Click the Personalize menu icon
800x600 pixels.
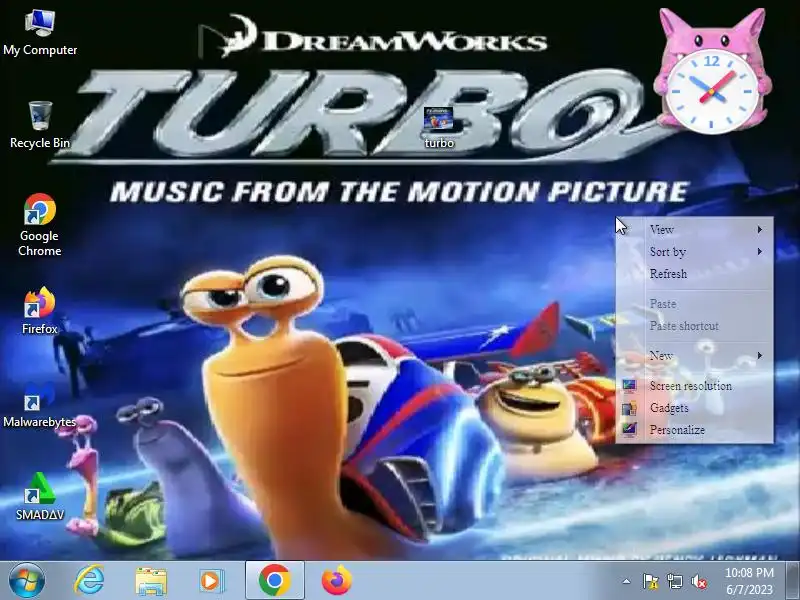pyautogui.click(x=629, y=430)
